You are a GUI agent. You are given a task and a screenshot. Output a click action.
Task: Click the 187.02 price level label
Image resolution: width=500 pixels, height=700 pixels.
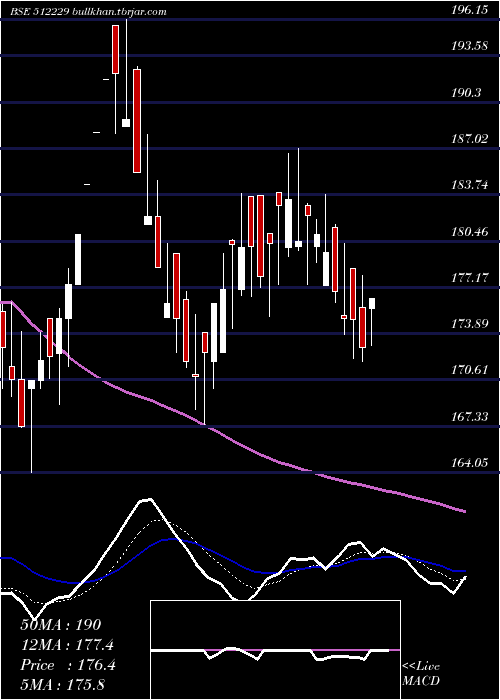[469, 139]
